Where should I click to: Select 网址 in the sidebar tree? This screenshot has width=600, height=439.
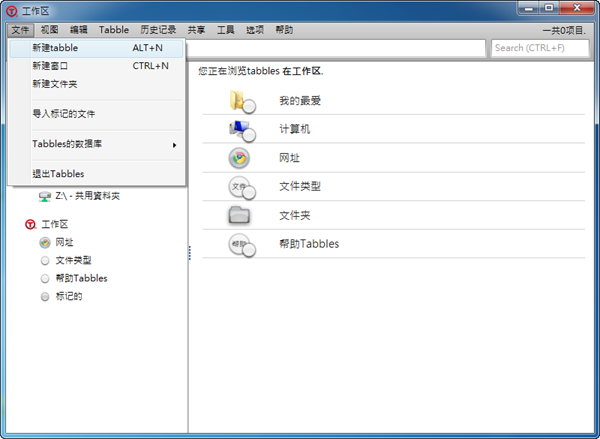pos(64,242)
